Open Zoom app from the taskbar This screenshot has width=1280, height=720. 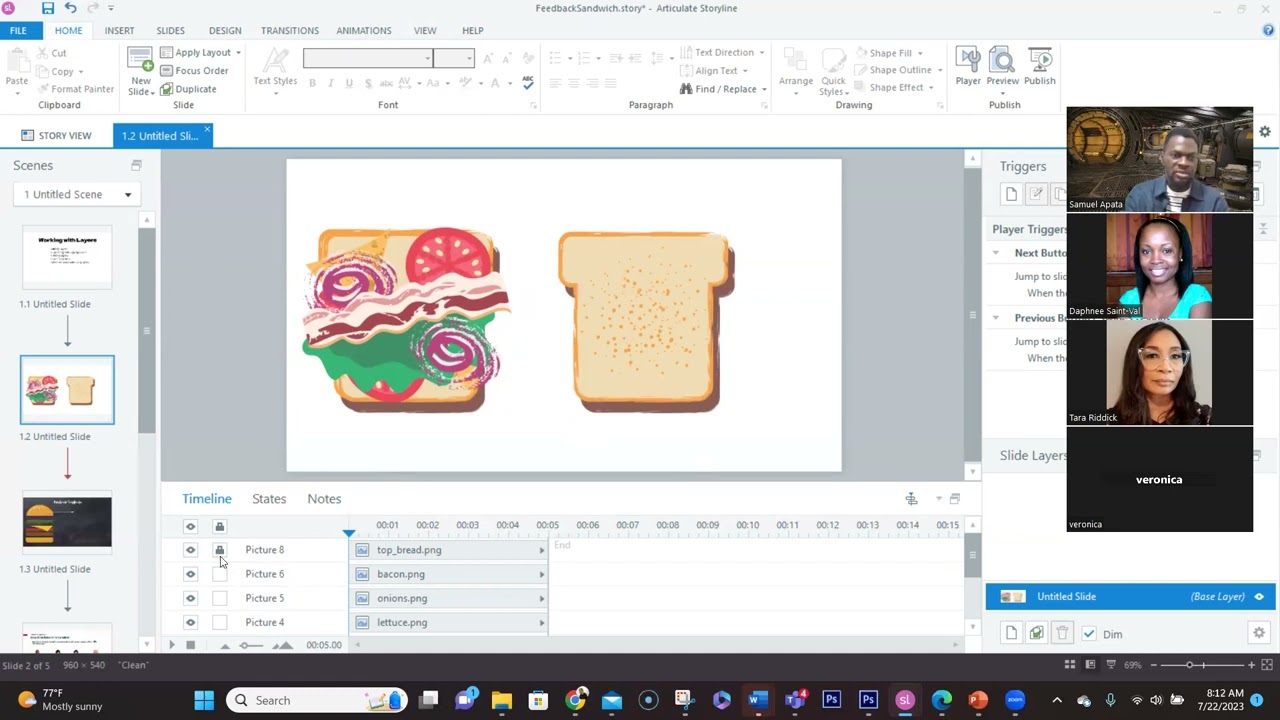[1015, 700]
